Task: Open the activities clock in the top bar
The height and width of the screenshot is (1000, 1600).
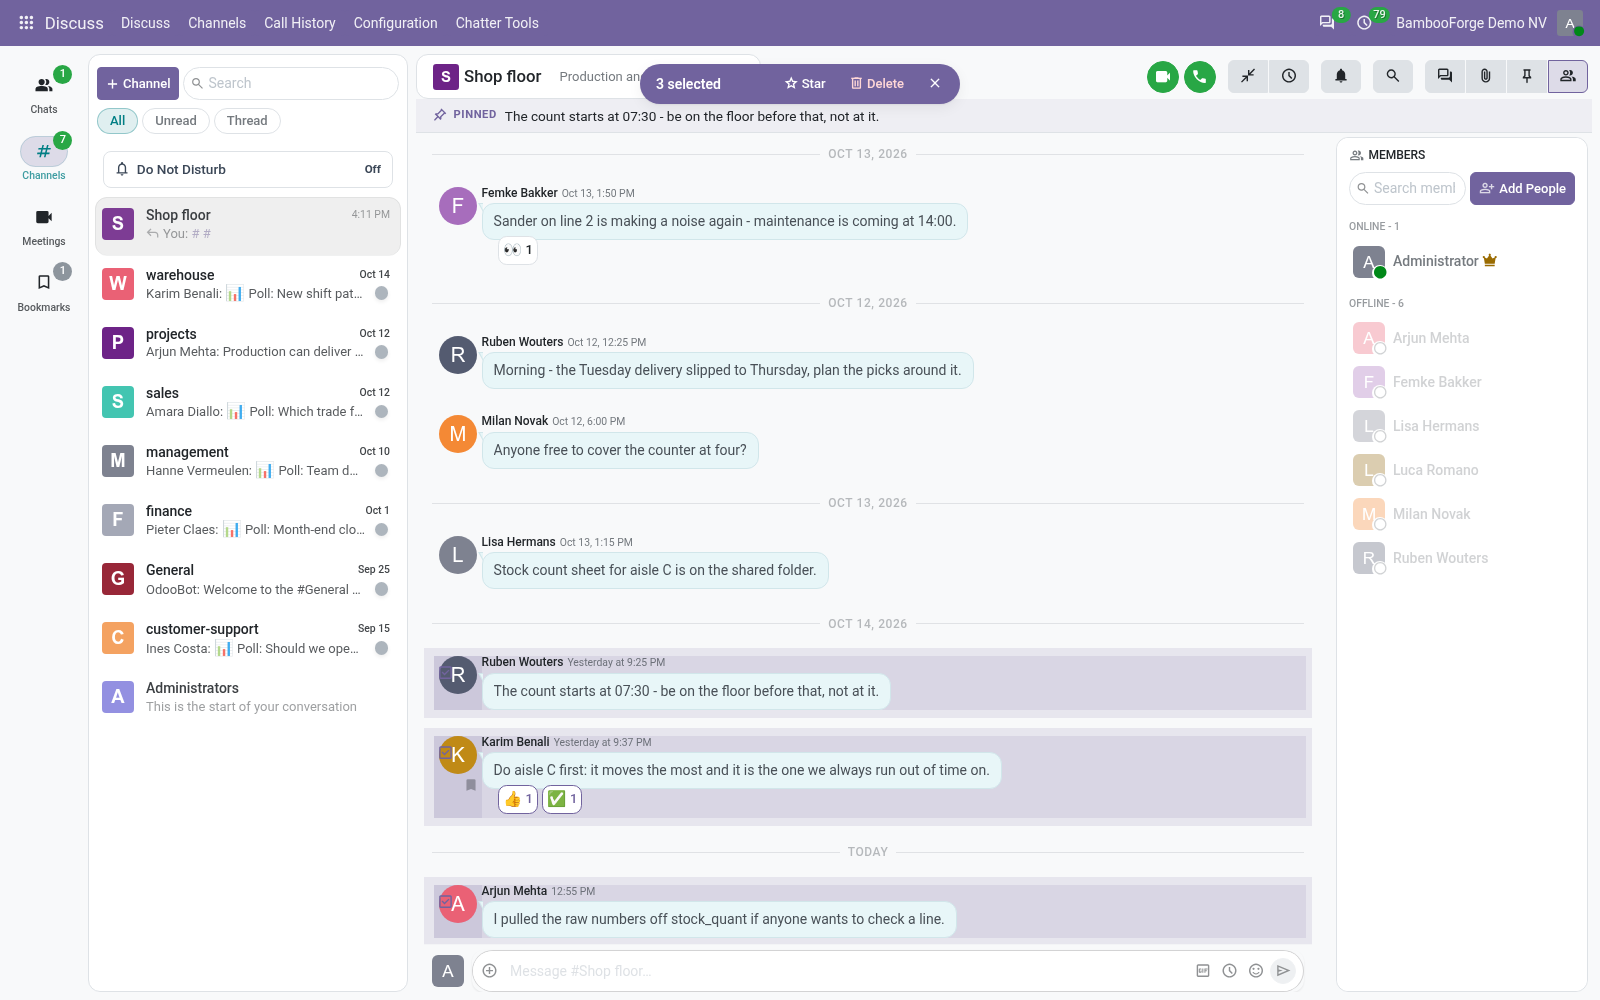Action: [1364, 22]
